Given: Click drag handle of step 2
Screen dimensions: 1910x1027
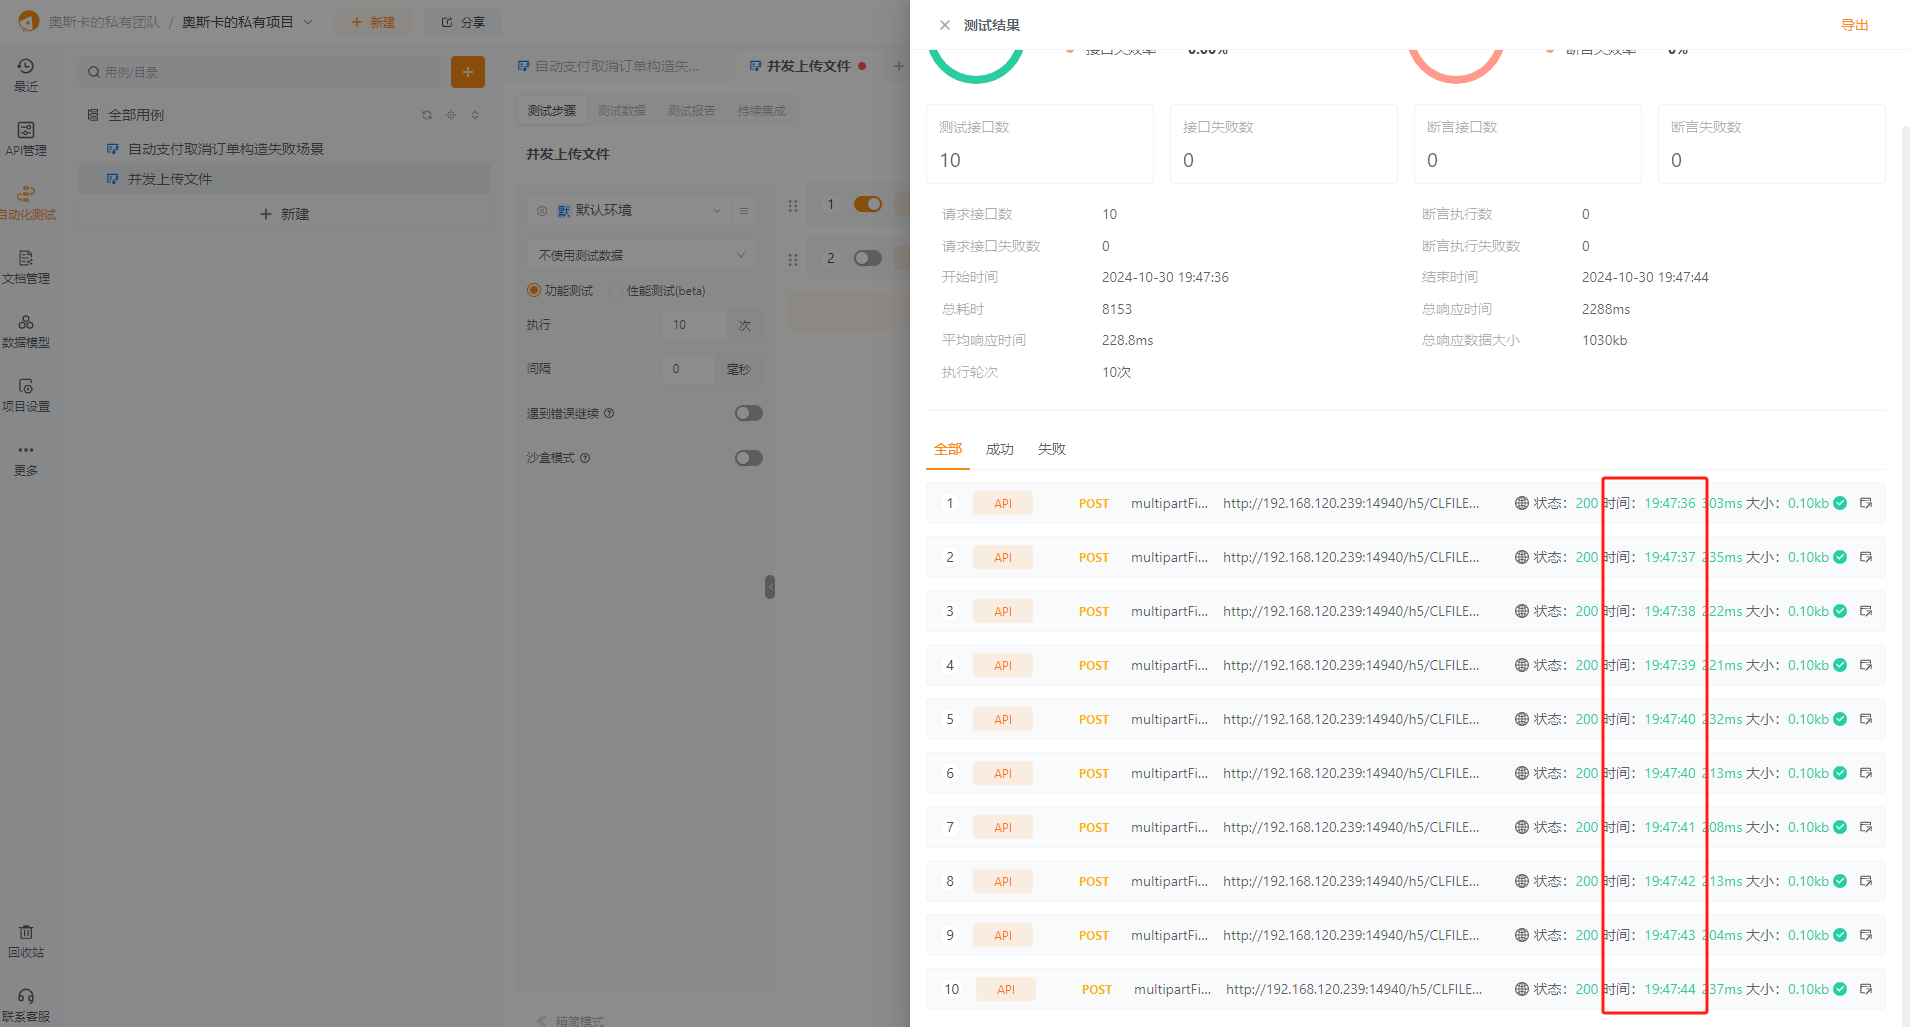Looking at the screenshot, I should (793, 260).
